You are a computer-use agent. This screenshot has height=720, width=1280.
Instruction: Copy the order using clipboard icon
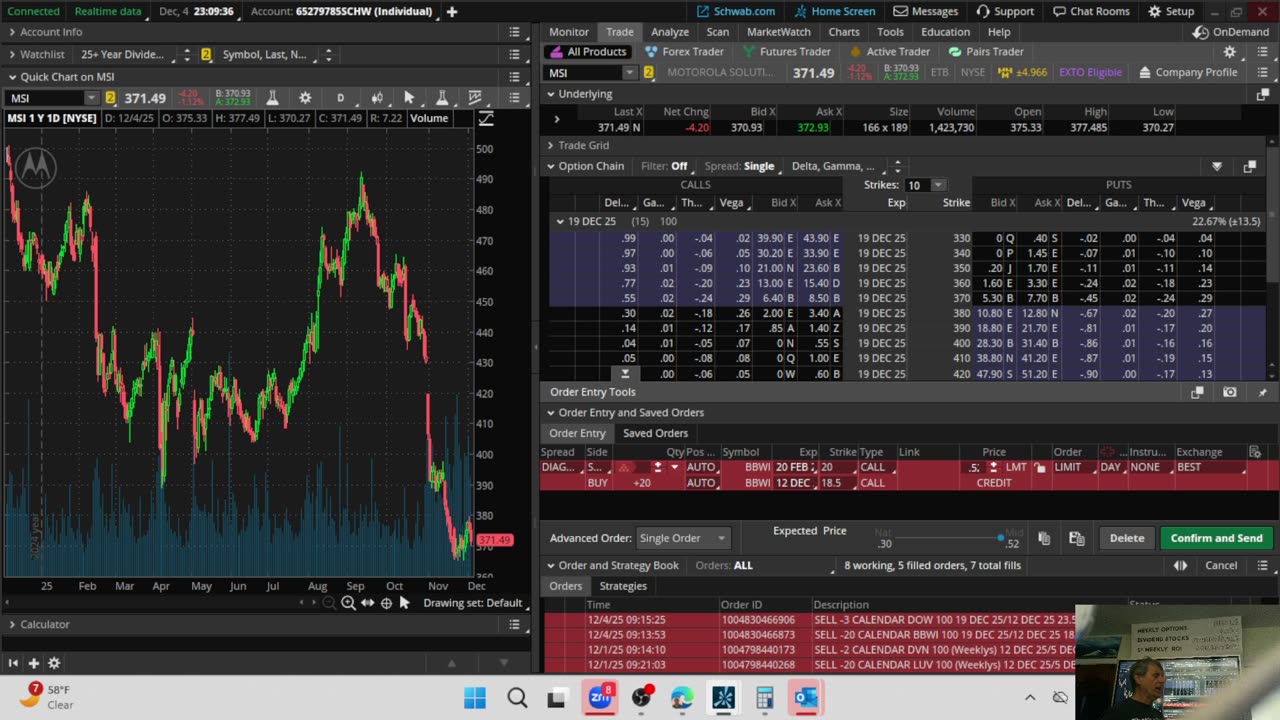(1044, 538)
